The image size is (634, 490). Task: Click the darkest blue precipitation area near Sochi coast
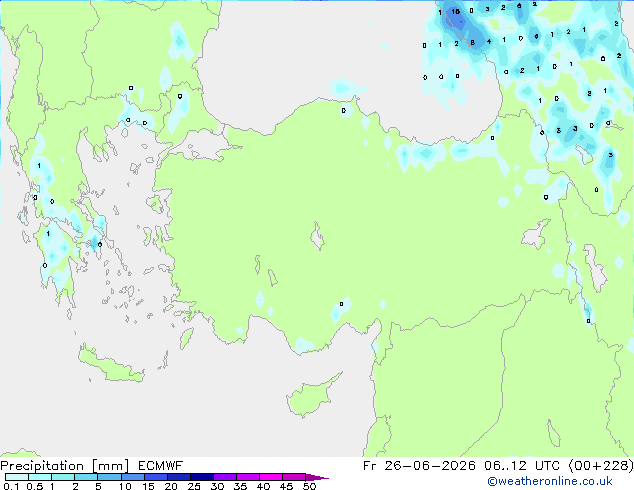coord(455,17)
